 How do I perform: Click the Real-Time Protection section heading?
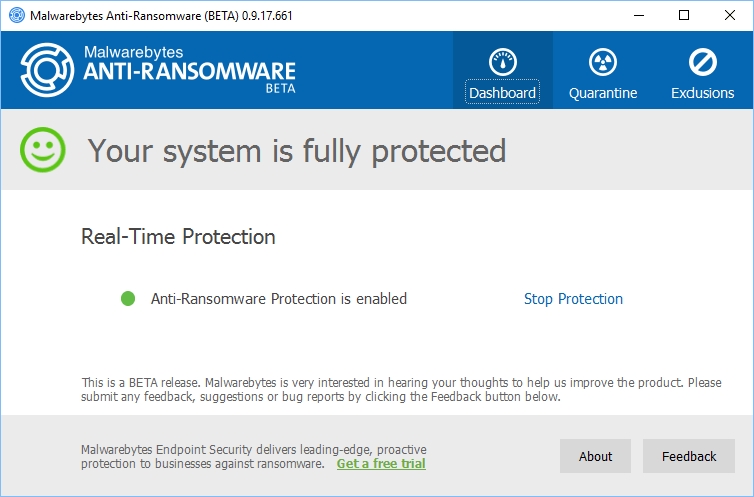tap(178, 237)
